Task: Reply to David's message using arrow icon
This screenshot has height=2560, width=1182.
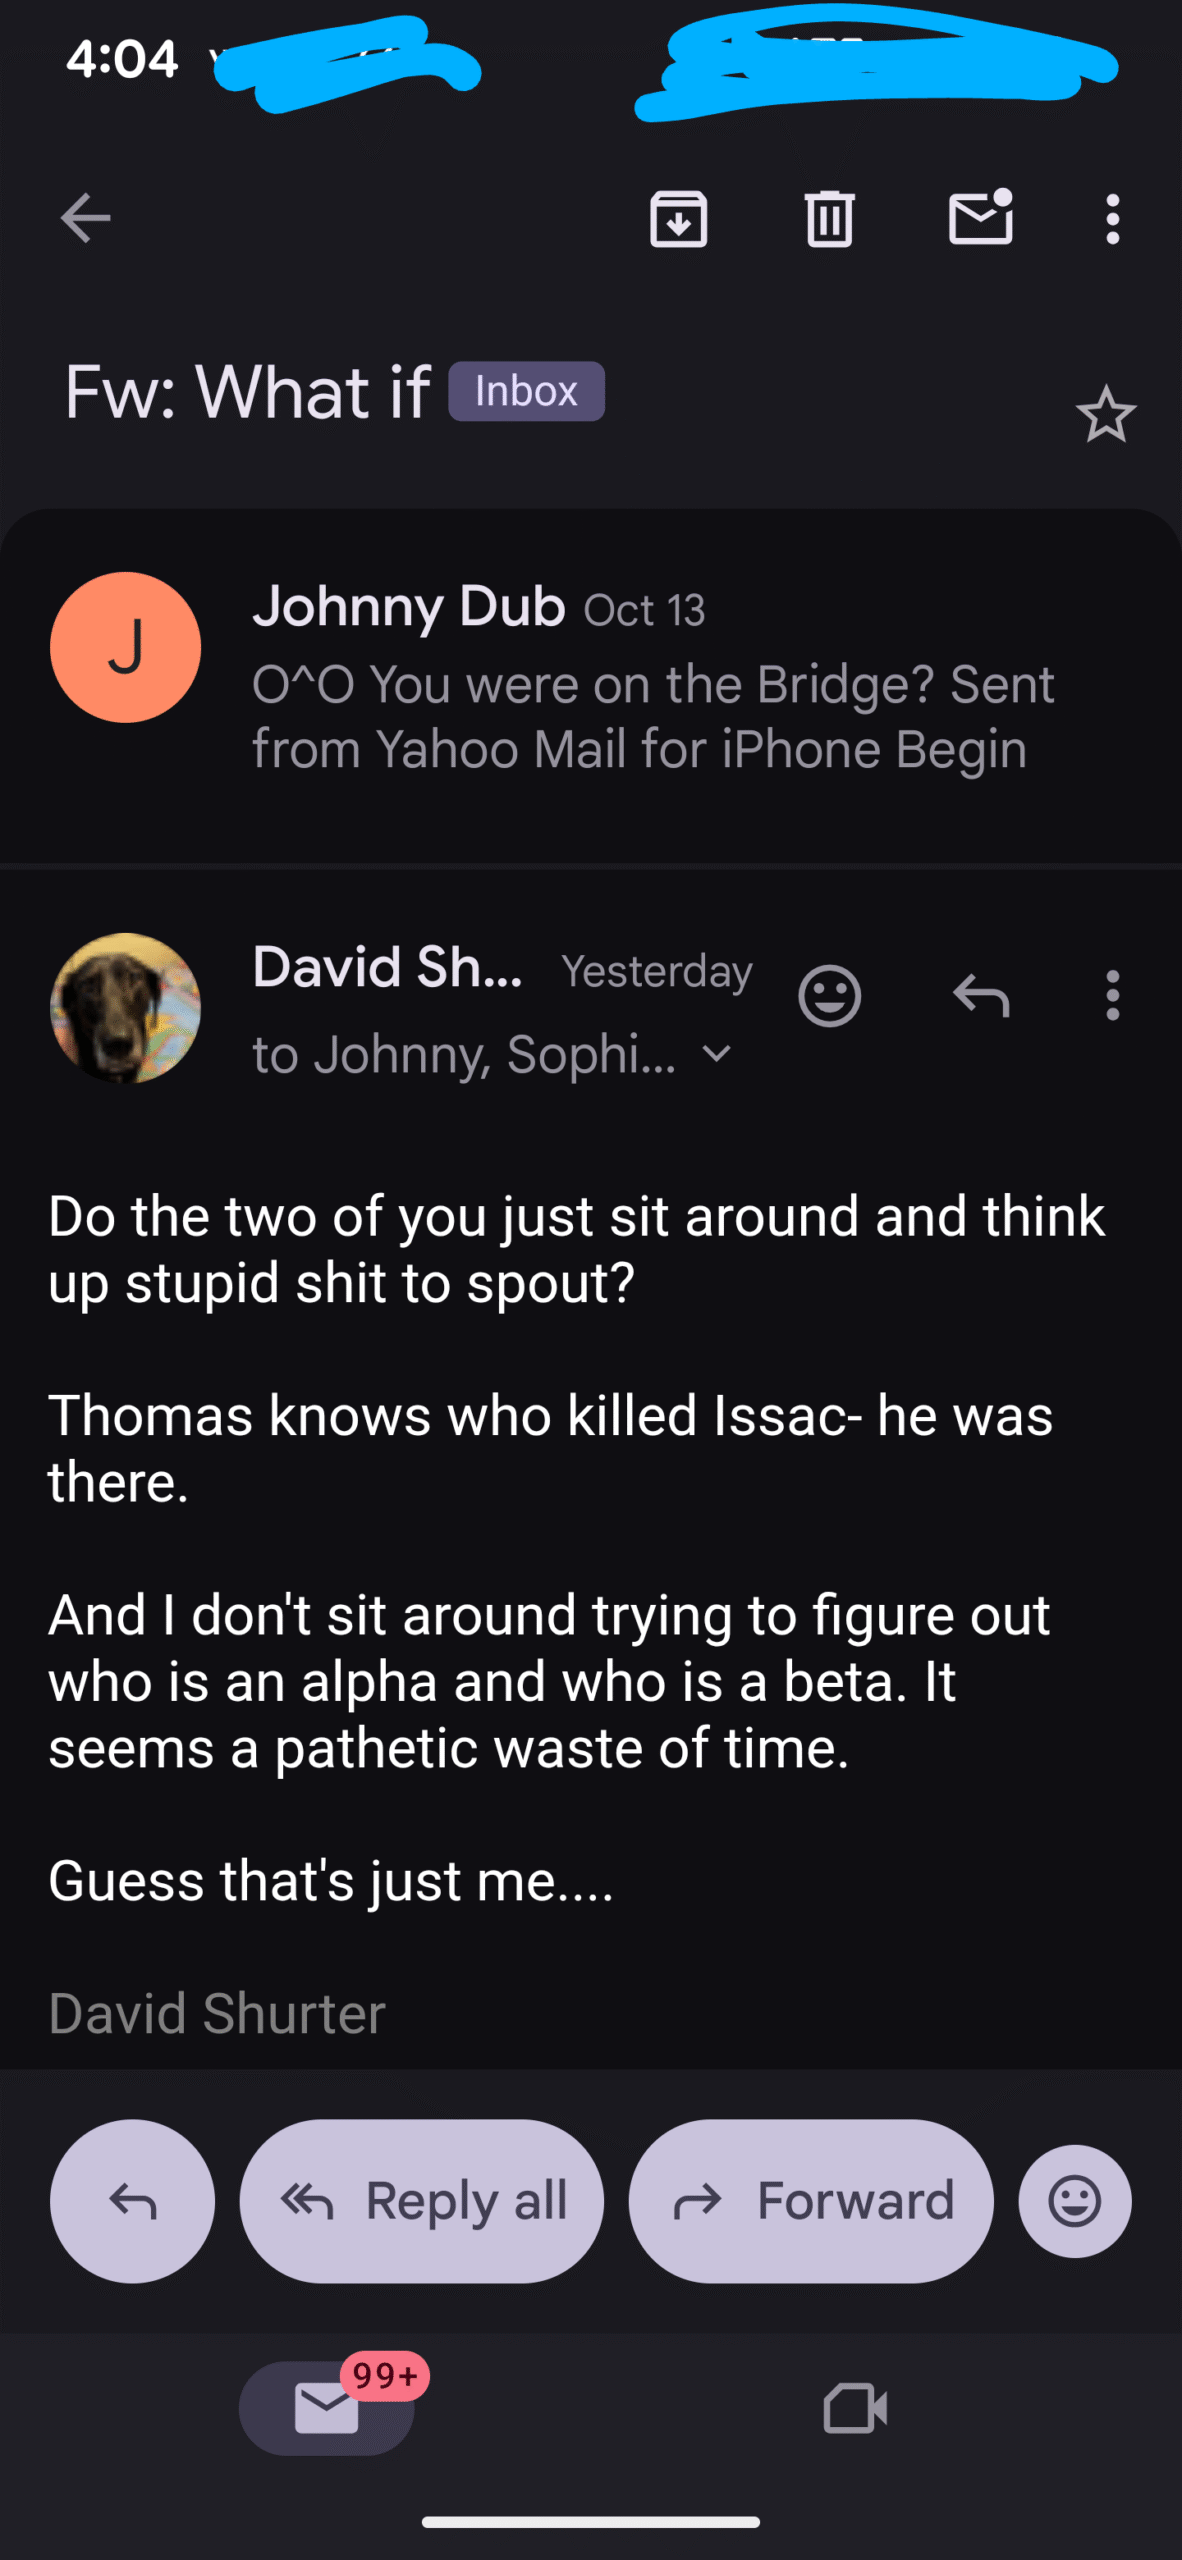Action: [981, 996]
